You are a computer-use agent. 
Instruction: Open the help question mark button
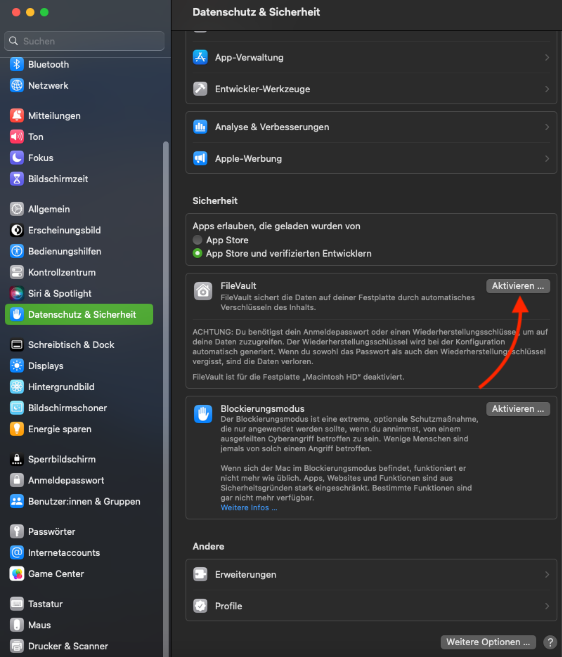pos(550,642)
